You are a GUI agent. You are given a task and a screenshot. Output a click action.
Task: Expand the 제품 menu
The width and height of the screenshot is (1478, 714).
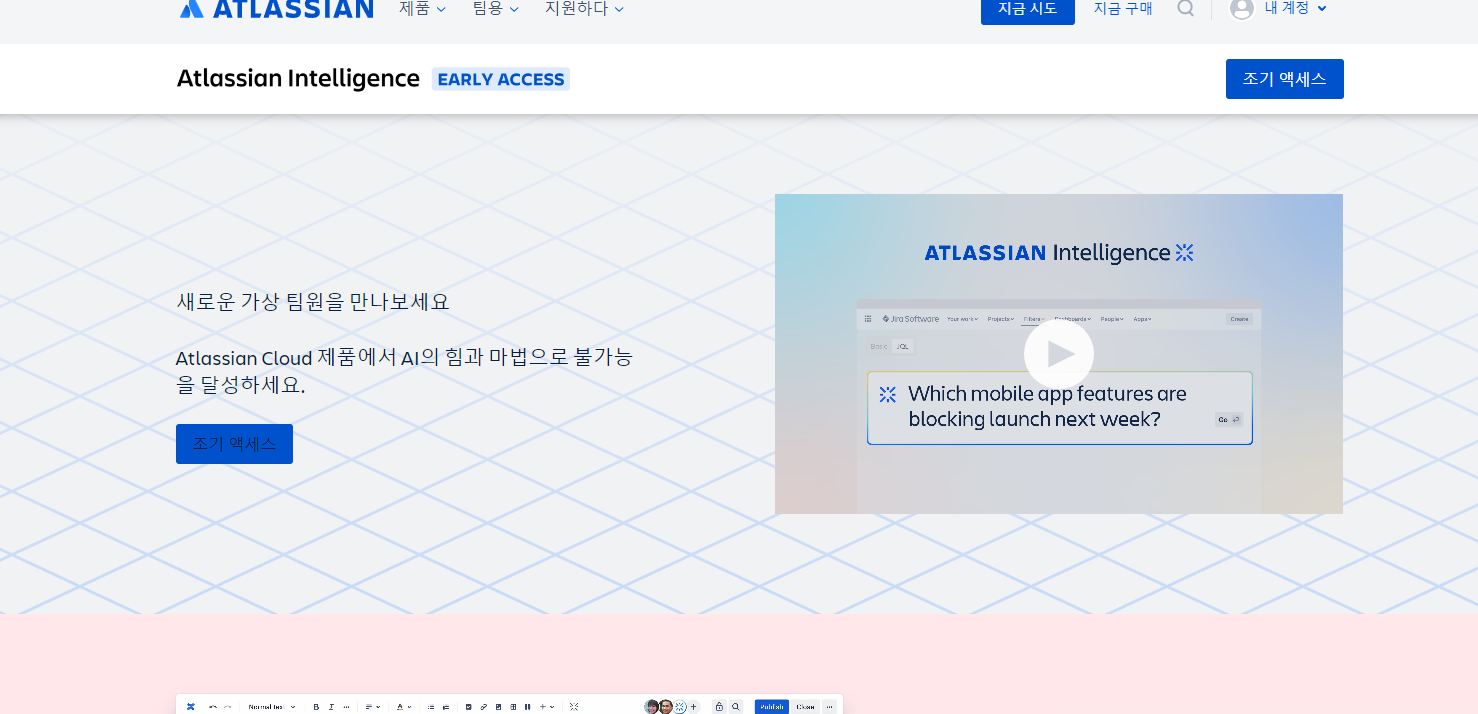tap(422, 8)
